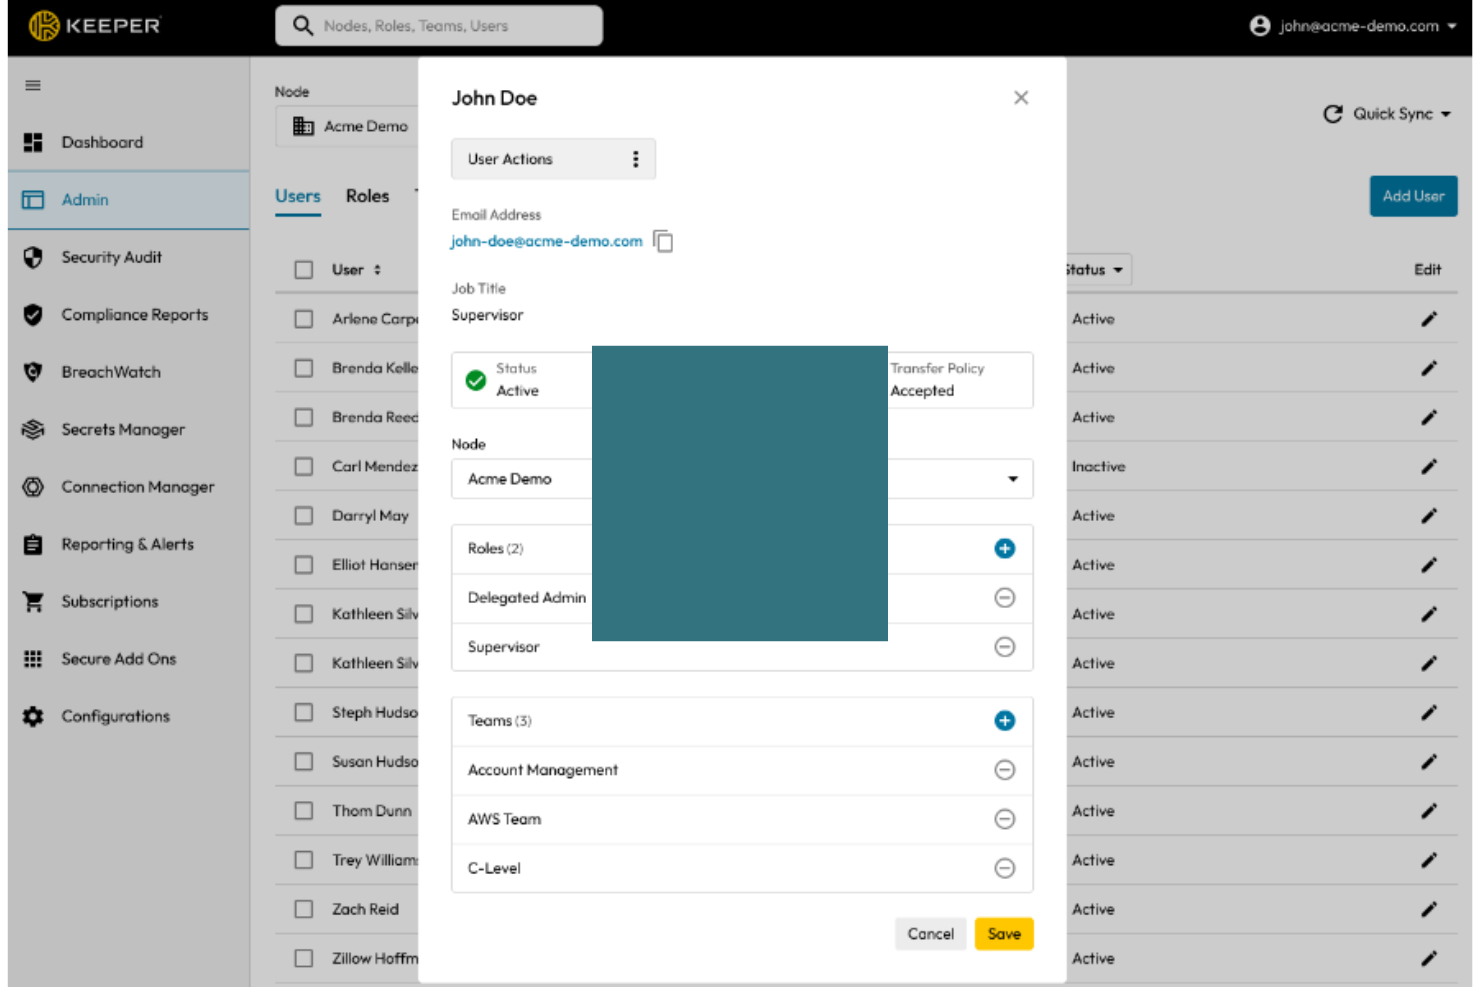
Task: Check the Thom Dunn checkbox
Action: click(304, 811)
